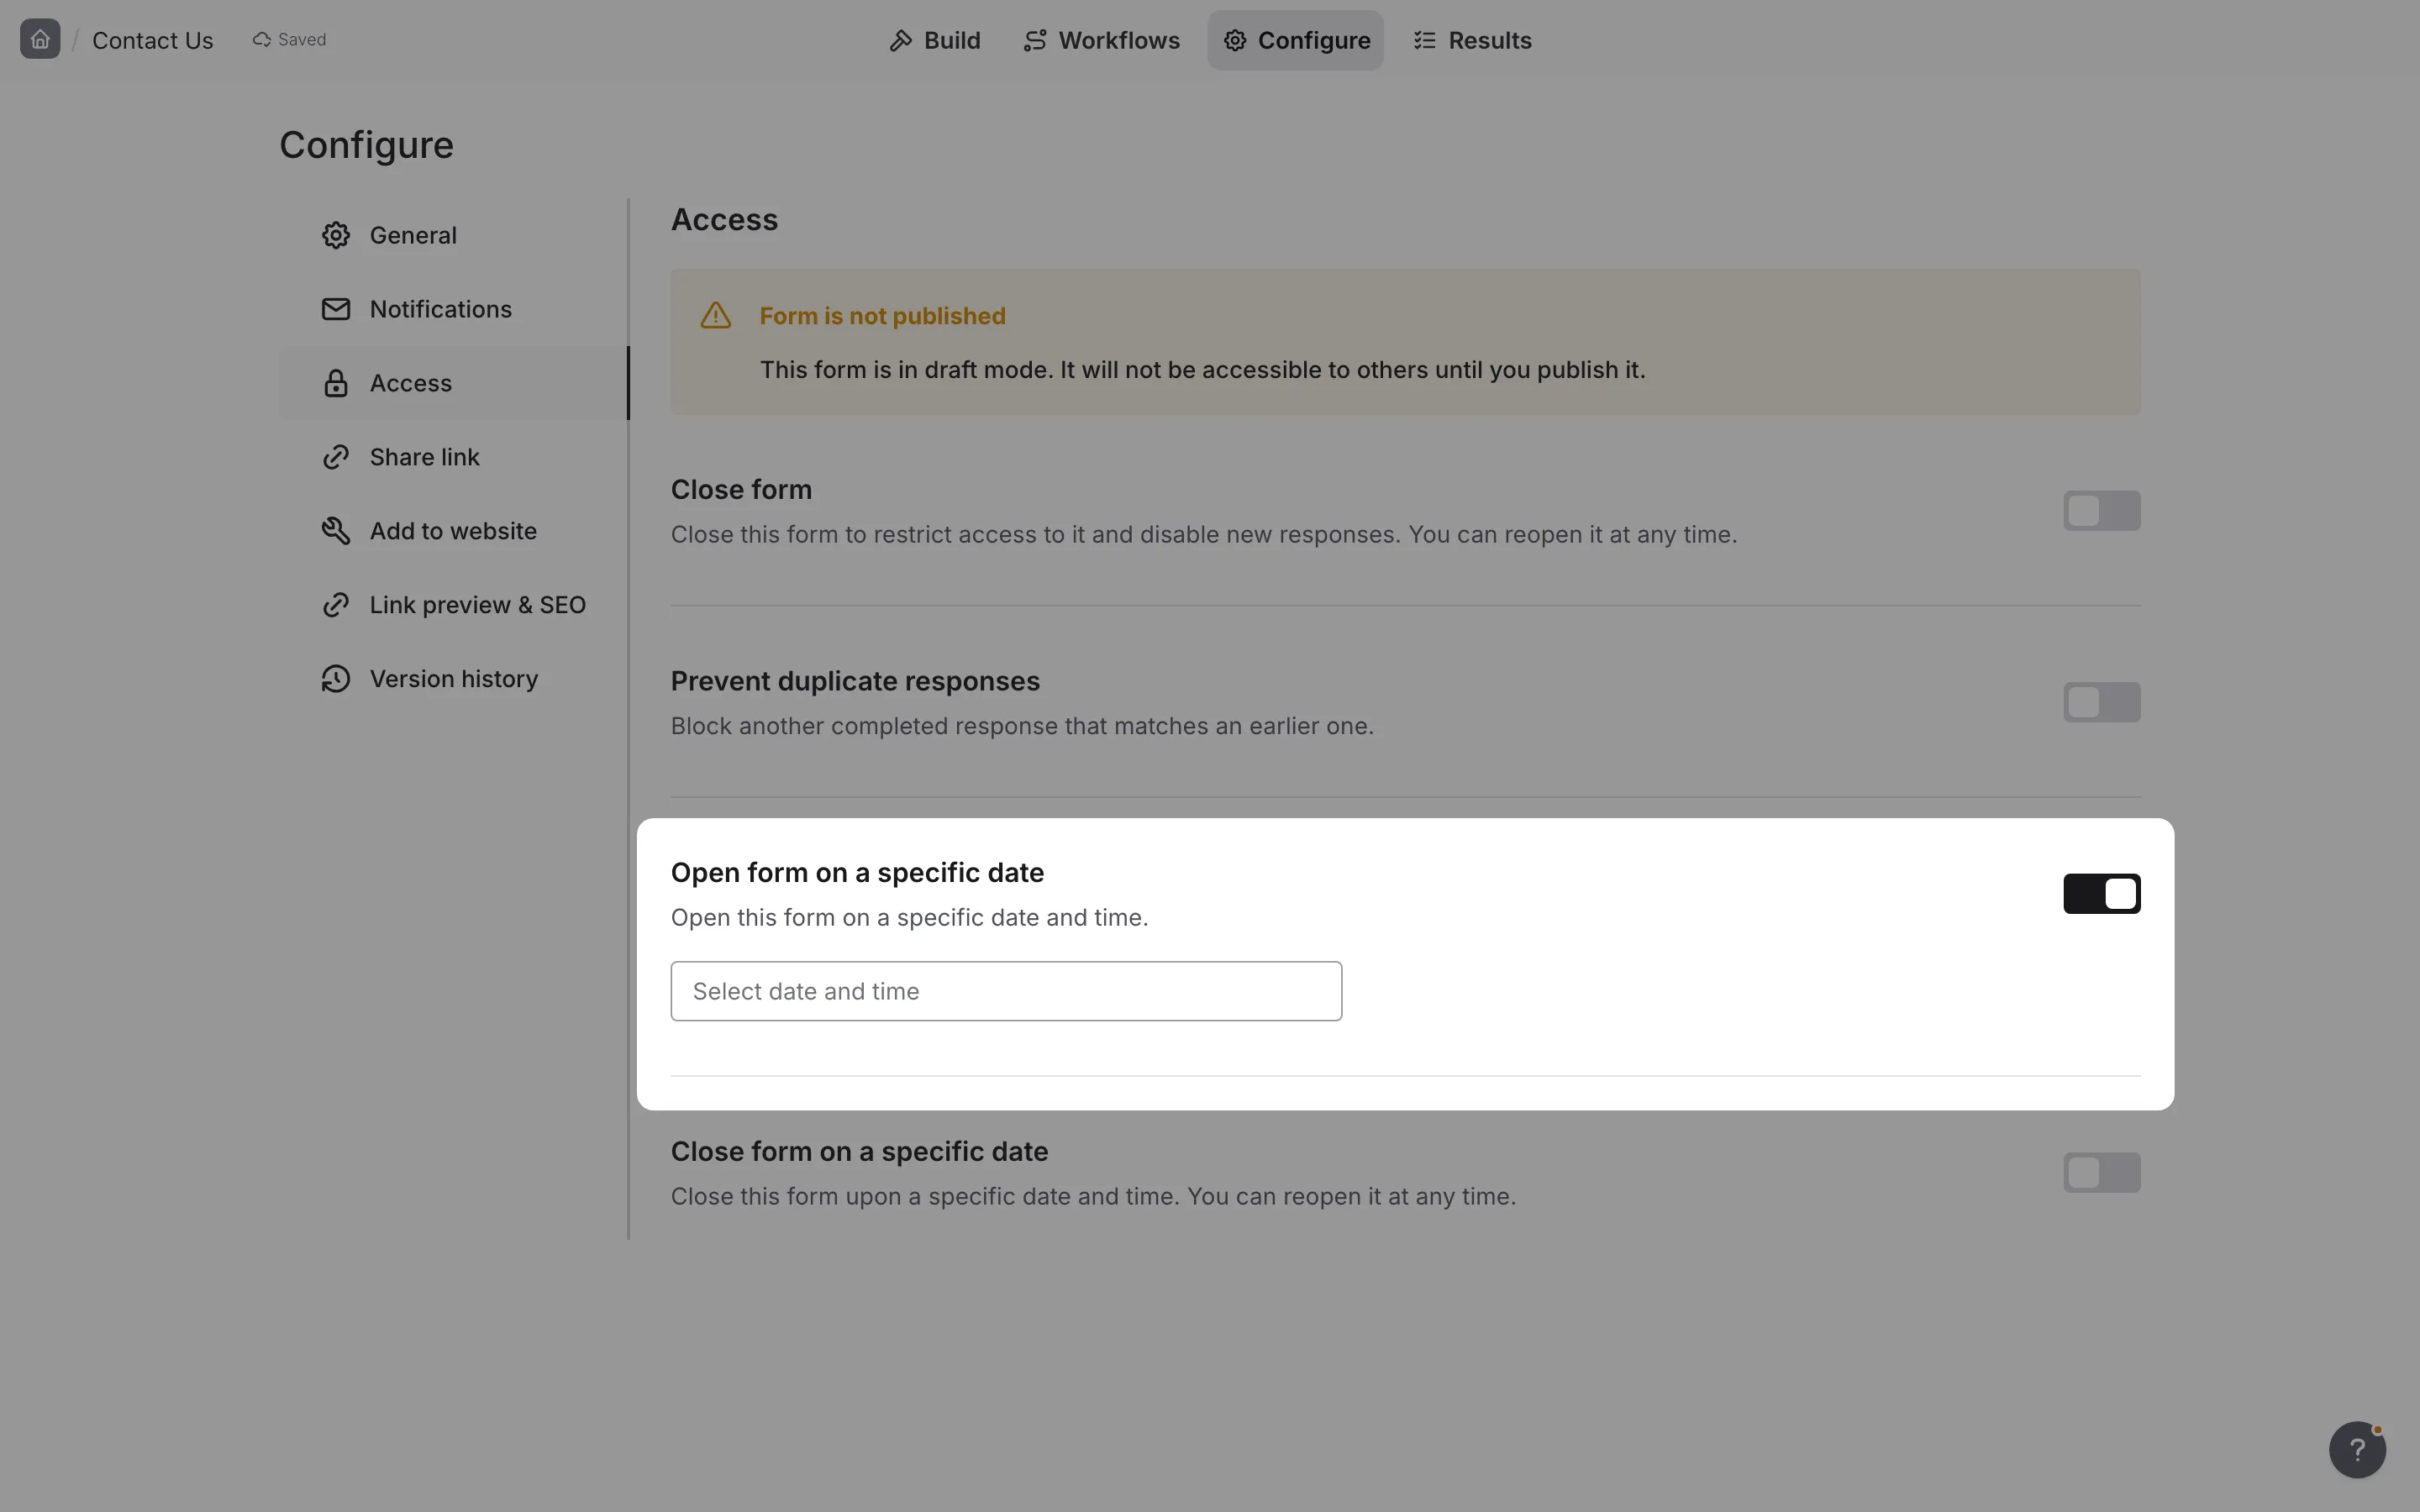2420x1512 pixels.
Task: Open Add to website section
Action: pyautogui.click(x=454, y=531)
